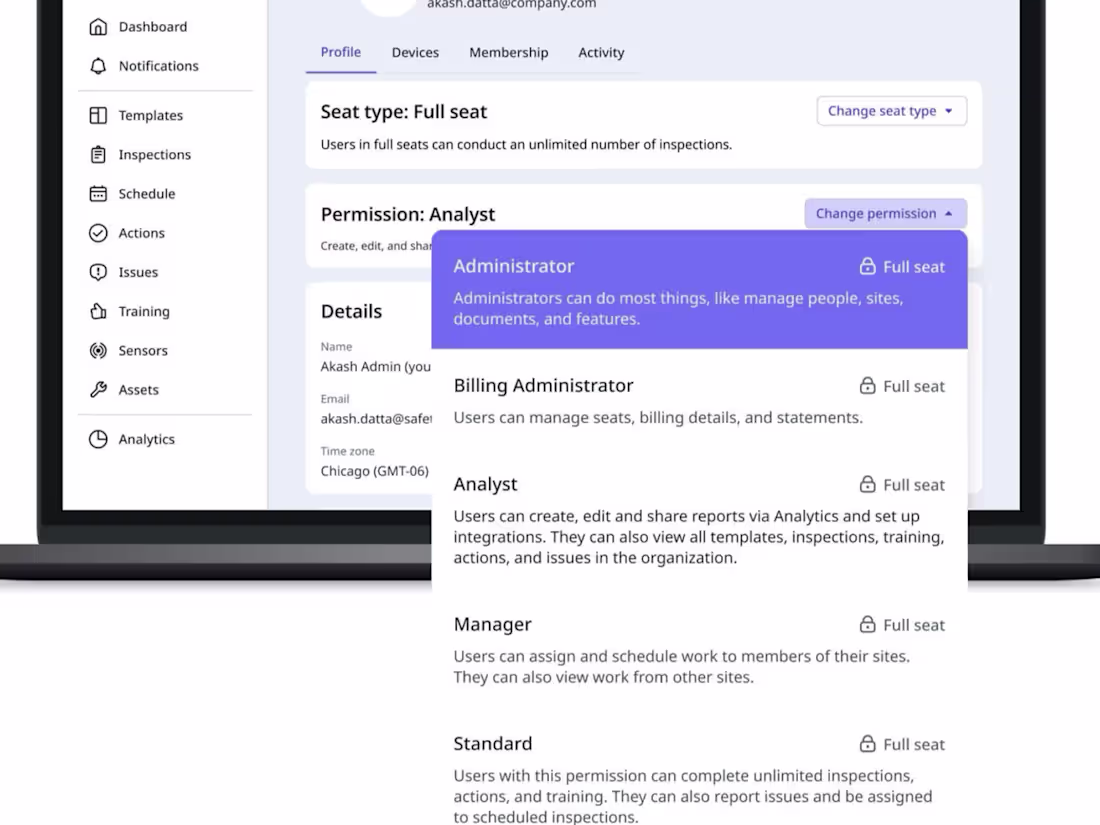The height and width of the screenshot is (825, 1100).
Task: Switch to the Devices tab
Action: click(415, 52)
